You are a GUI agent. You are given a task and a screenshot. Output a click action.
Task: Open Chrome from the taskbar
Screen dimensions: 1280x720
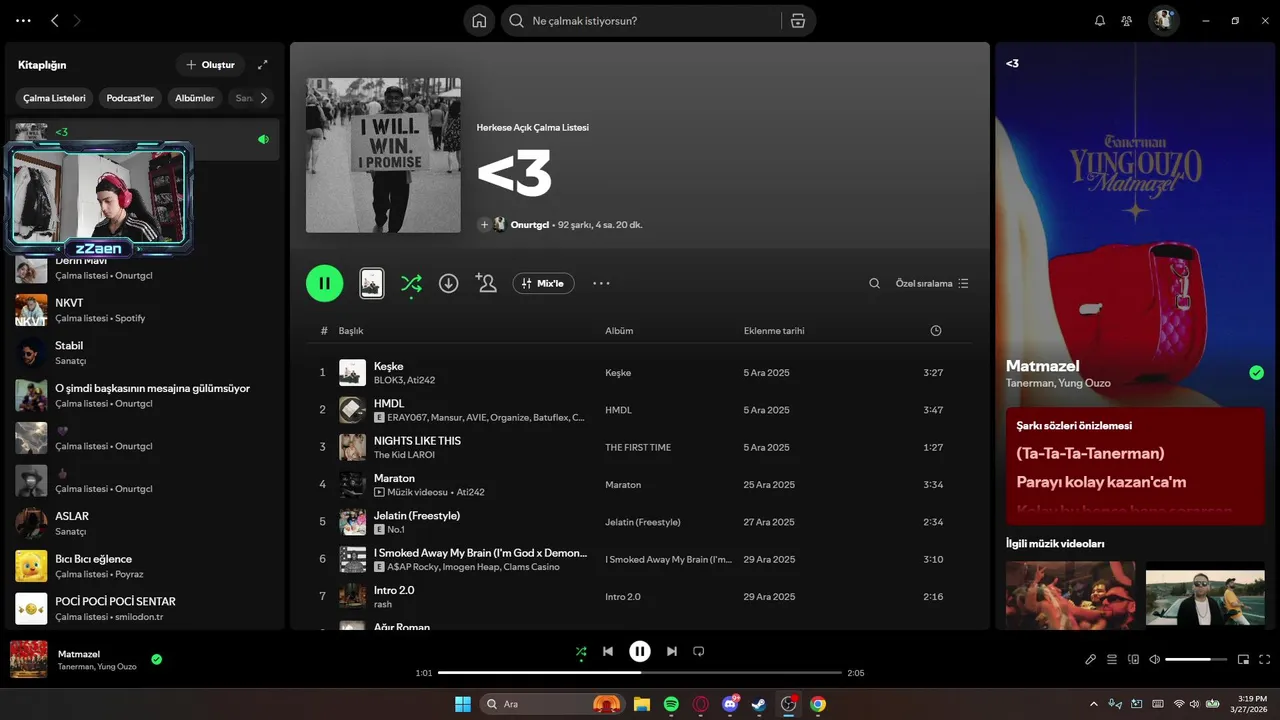(818, 704)
